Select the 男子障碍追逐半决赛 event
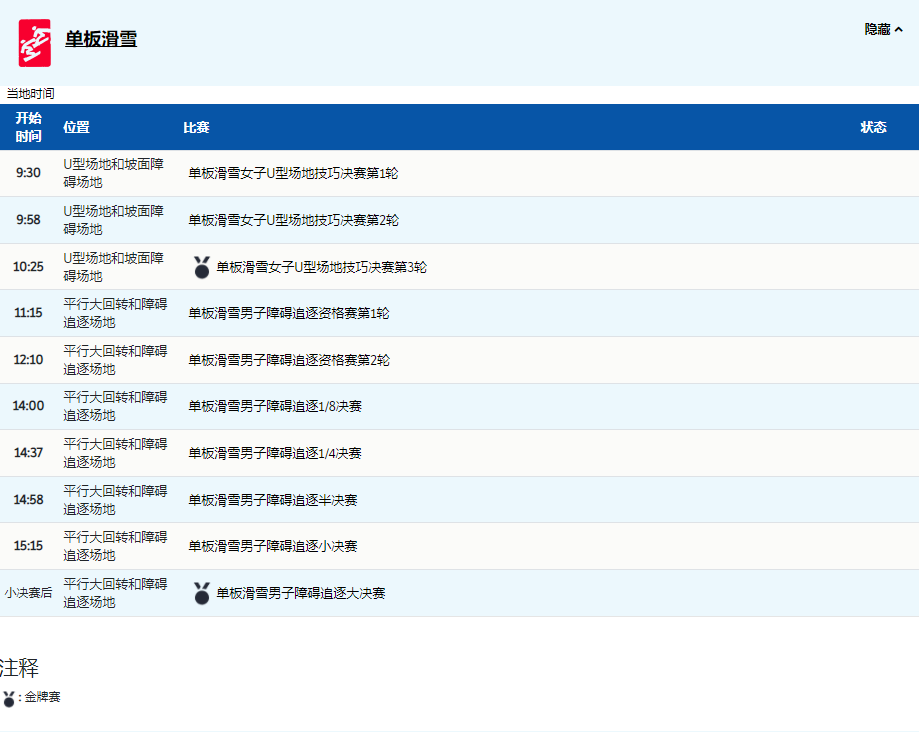The image size is (919, 732). coord(273,500)
